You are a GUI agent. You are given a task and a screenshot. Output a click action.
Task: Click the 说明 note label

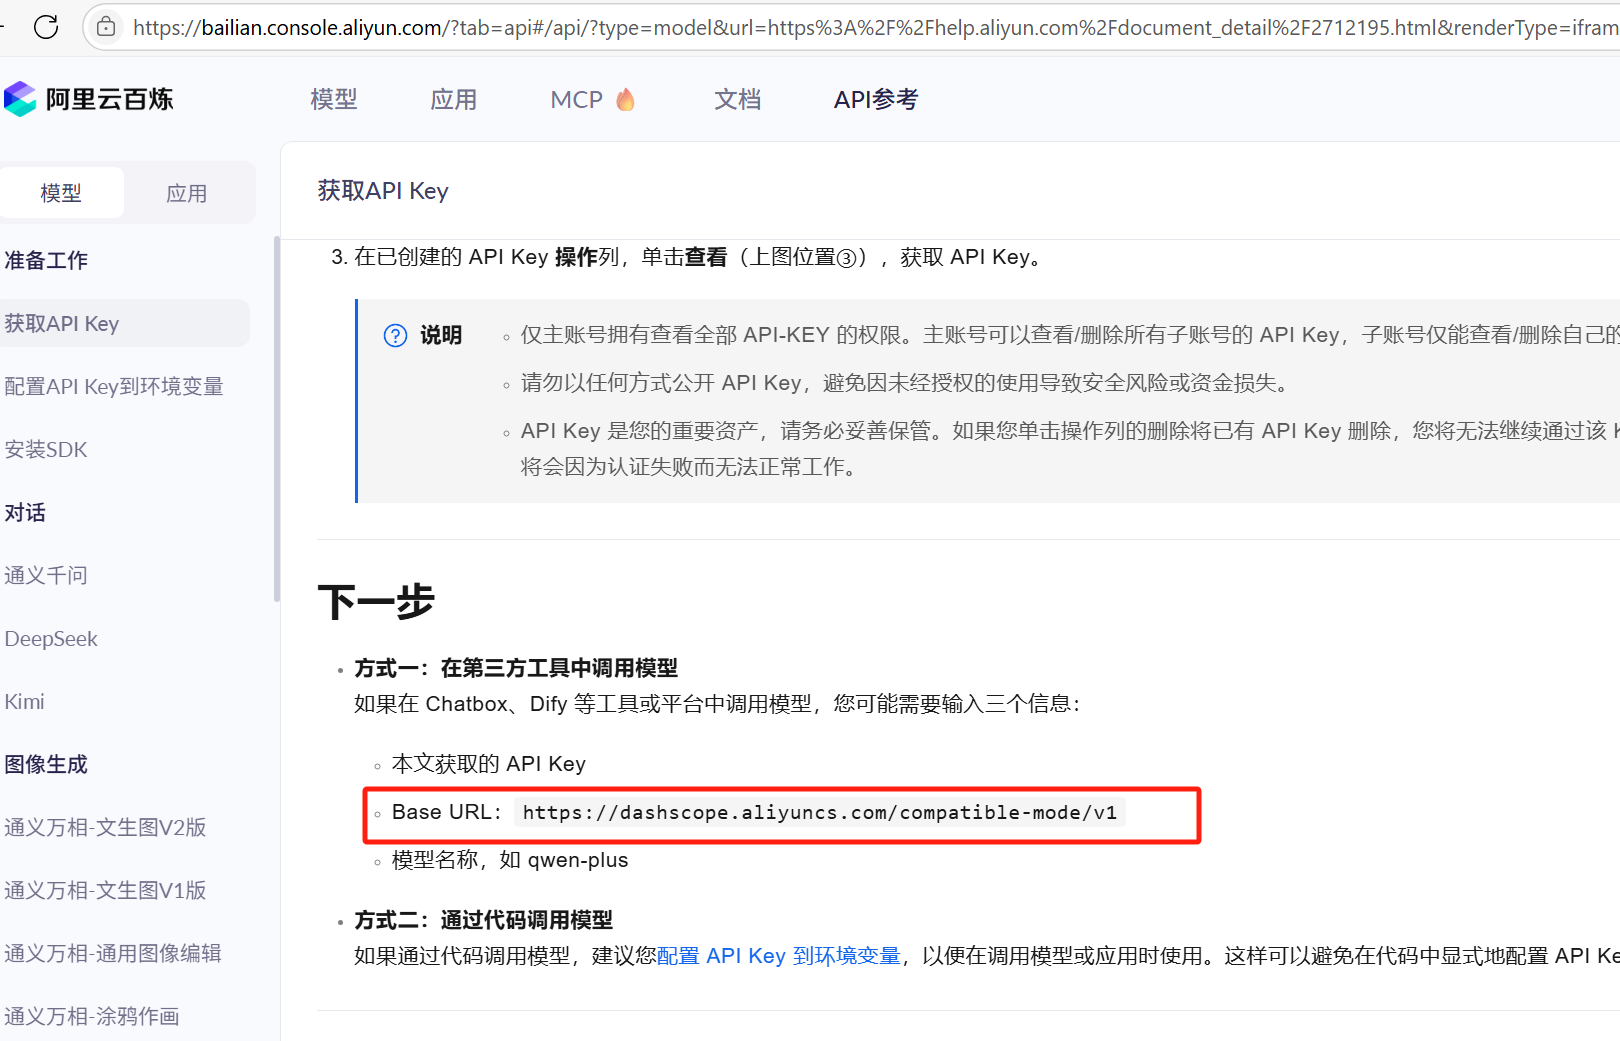coord(441,335)
